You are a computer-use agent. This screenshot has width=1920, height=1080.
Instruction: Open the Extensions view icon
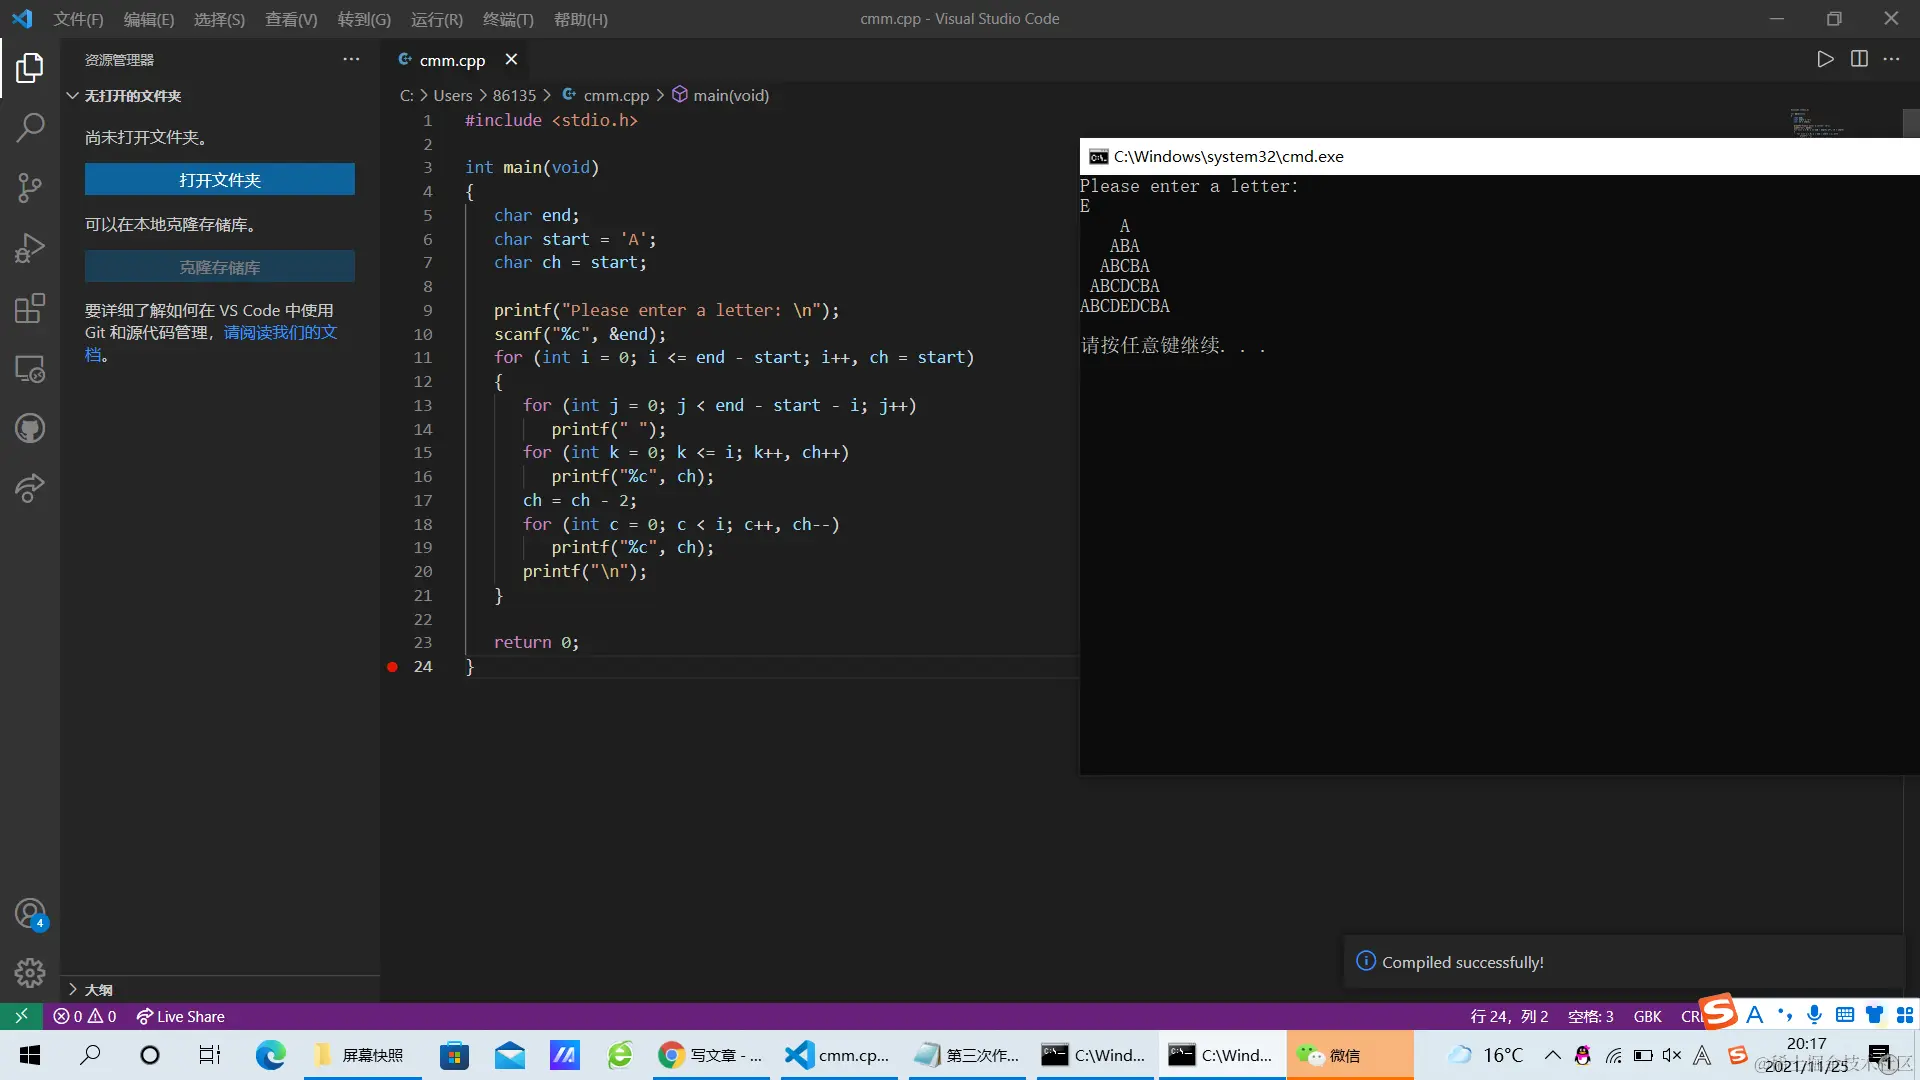[x=30, y=308]
